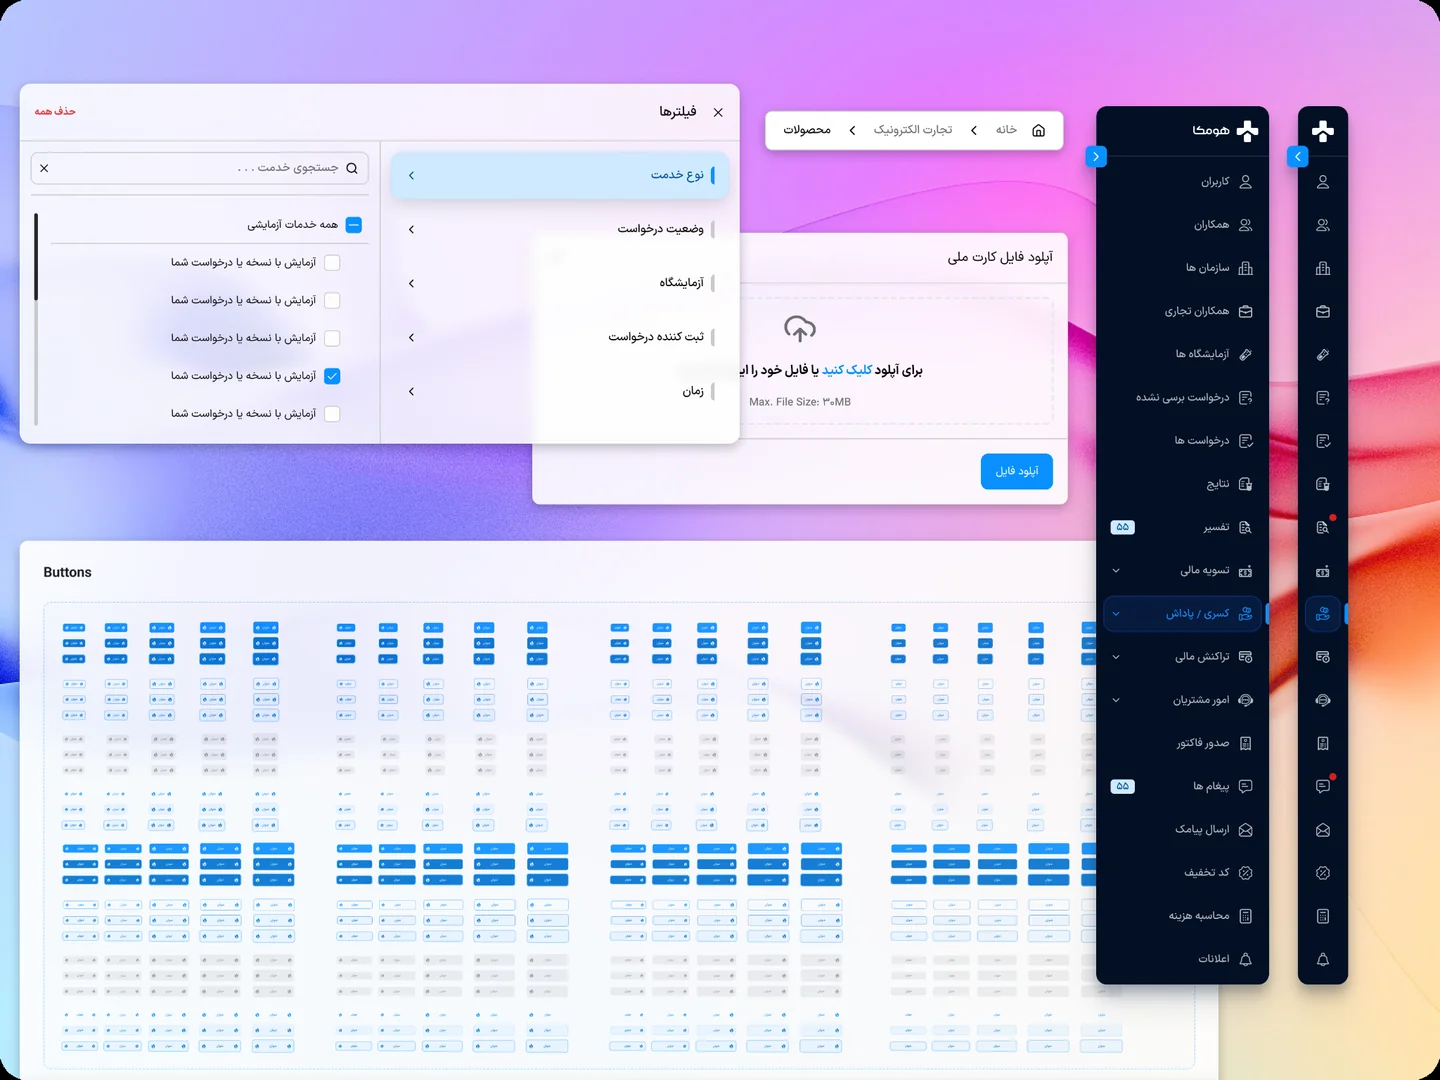Uncheck the ticked 'آزمایش با نسخه' checkbox

pos(332,376)
